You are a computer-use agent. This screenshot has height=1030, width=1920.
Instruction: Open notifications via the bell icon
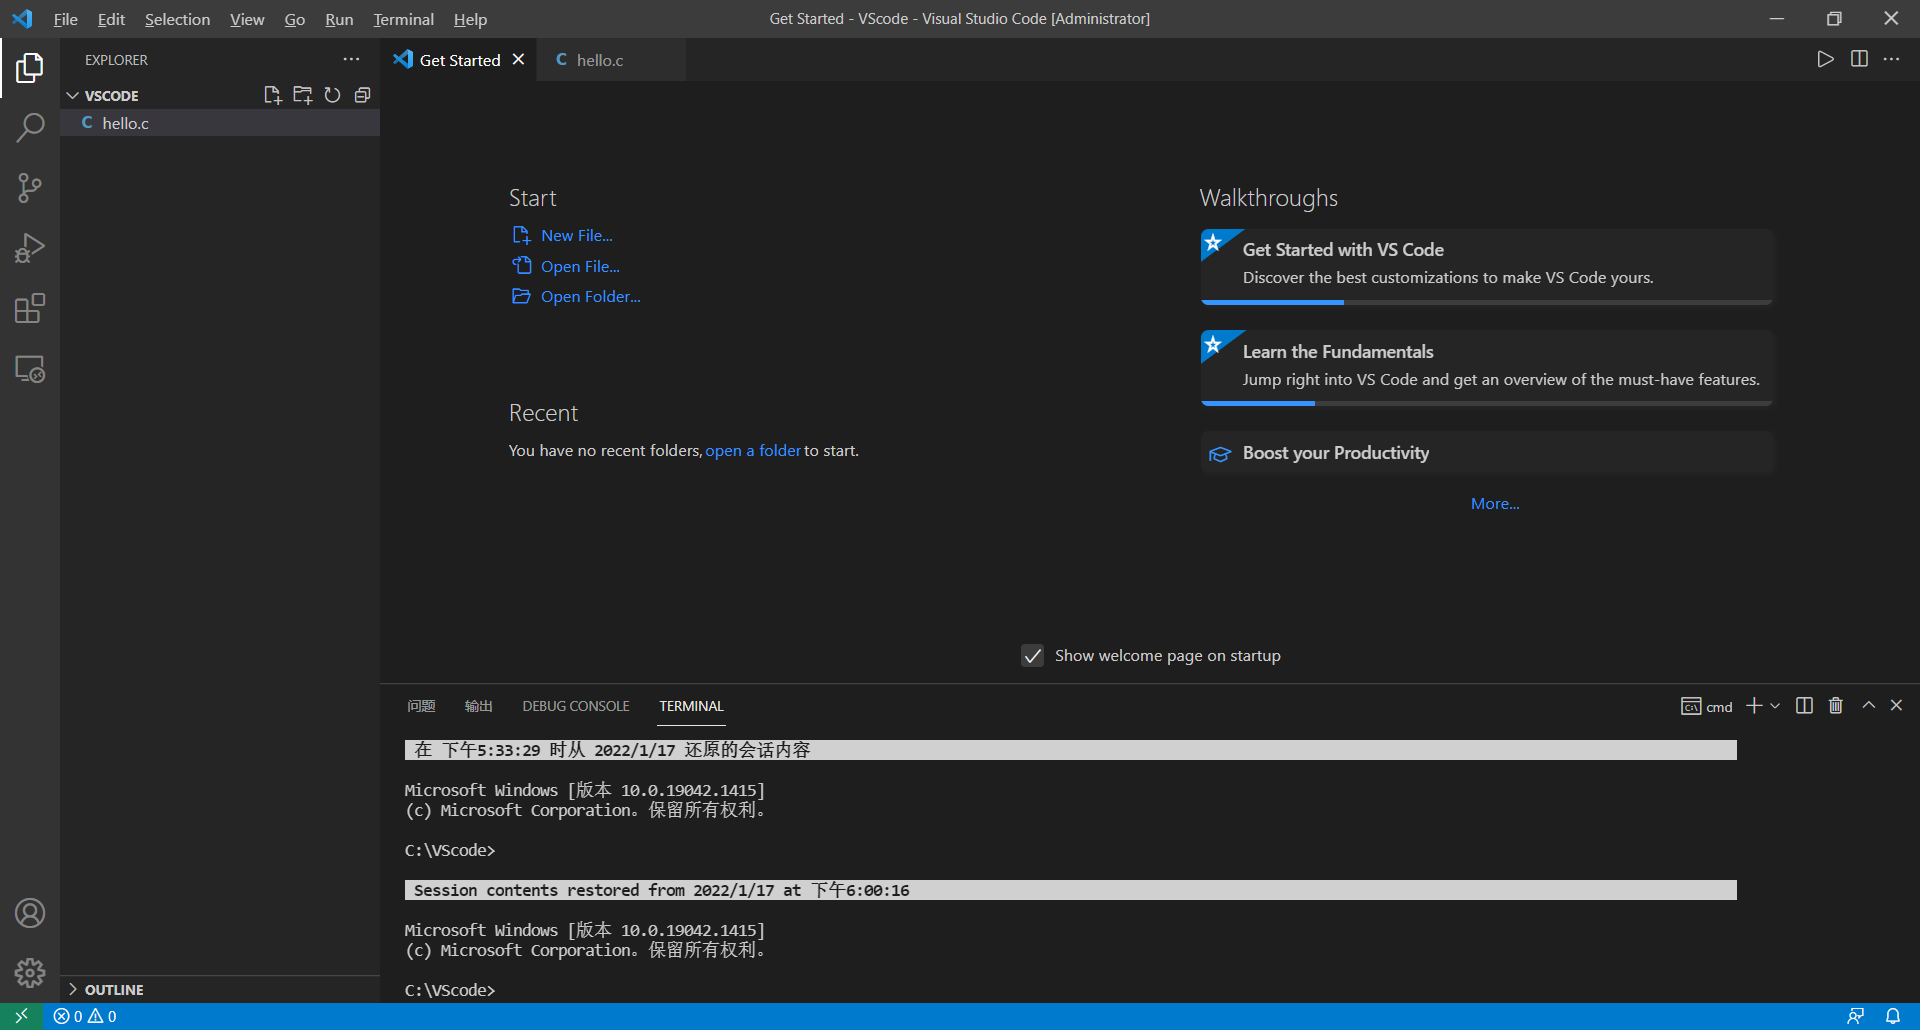tap(1893, 1016)
